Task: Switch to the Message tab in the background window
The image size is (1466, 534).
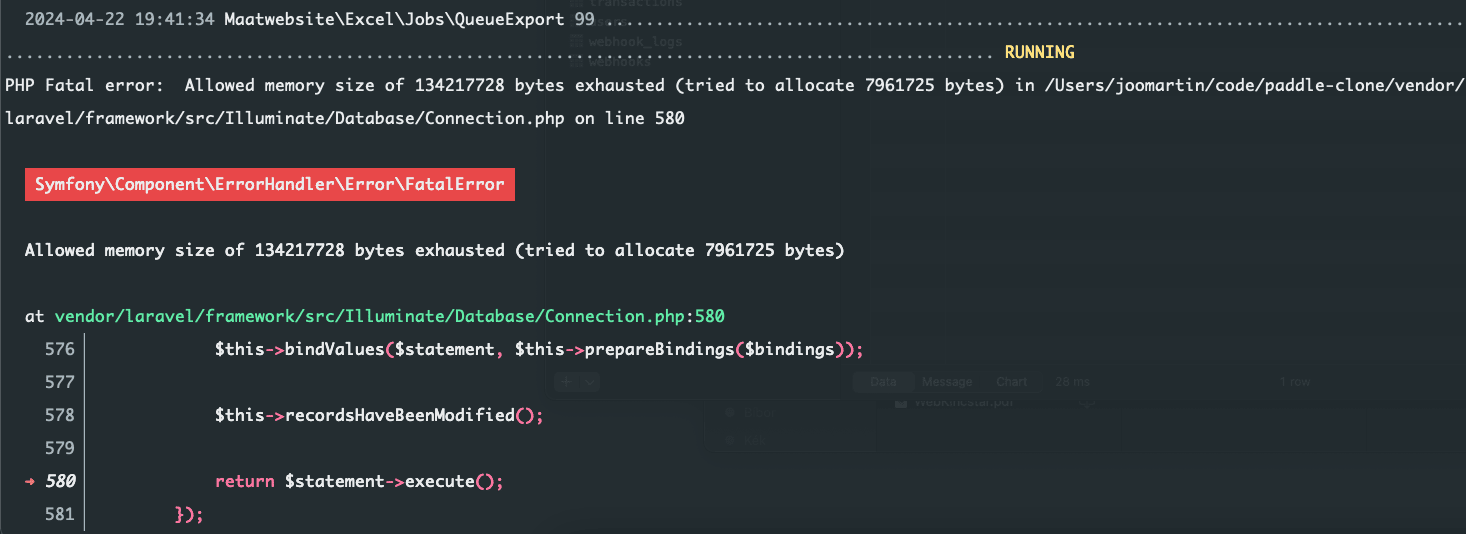Action: (x=947, y=382)
